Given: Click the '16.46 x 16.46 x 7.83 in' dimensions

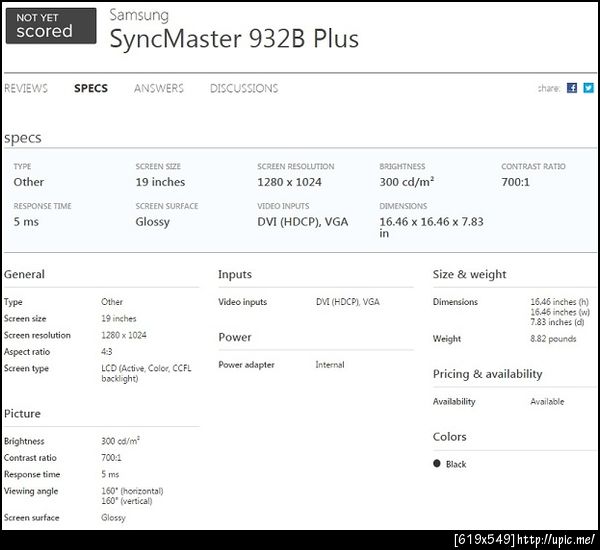Looking at the screenshot, I should click(x=431, y=227).
